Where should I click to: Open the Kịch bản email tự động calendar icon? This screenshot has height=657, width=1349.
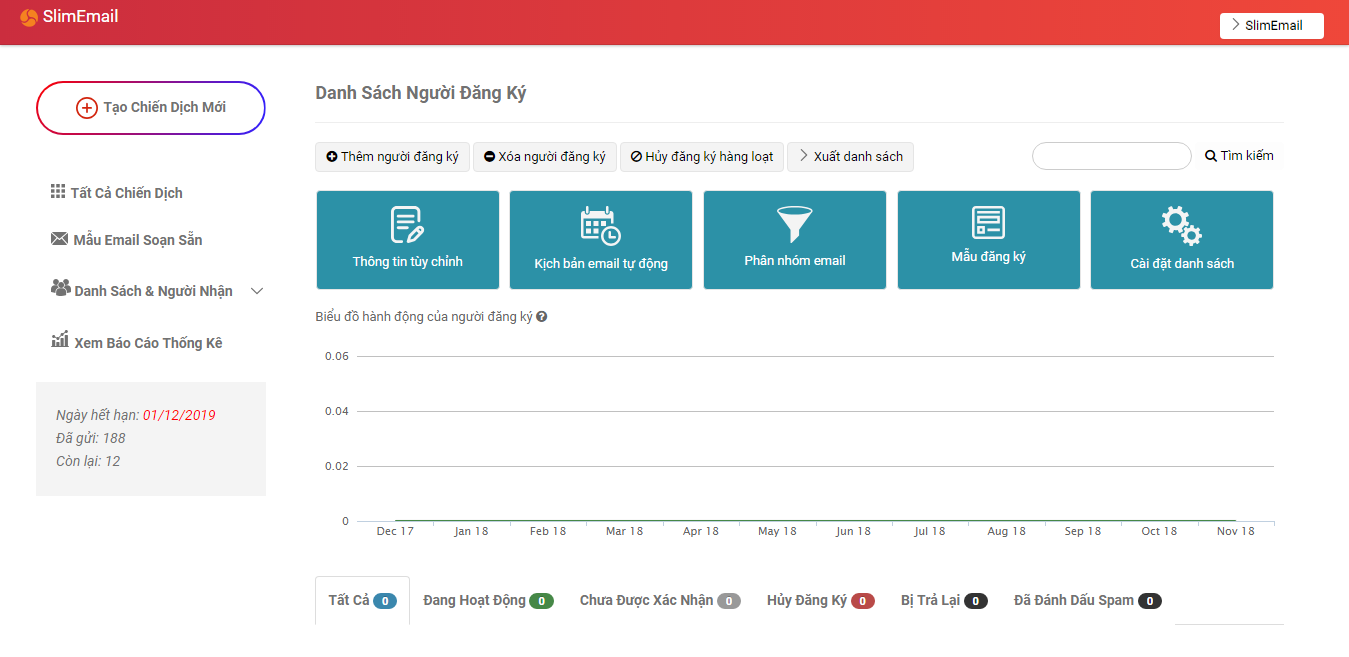click(x=600, y=225)
